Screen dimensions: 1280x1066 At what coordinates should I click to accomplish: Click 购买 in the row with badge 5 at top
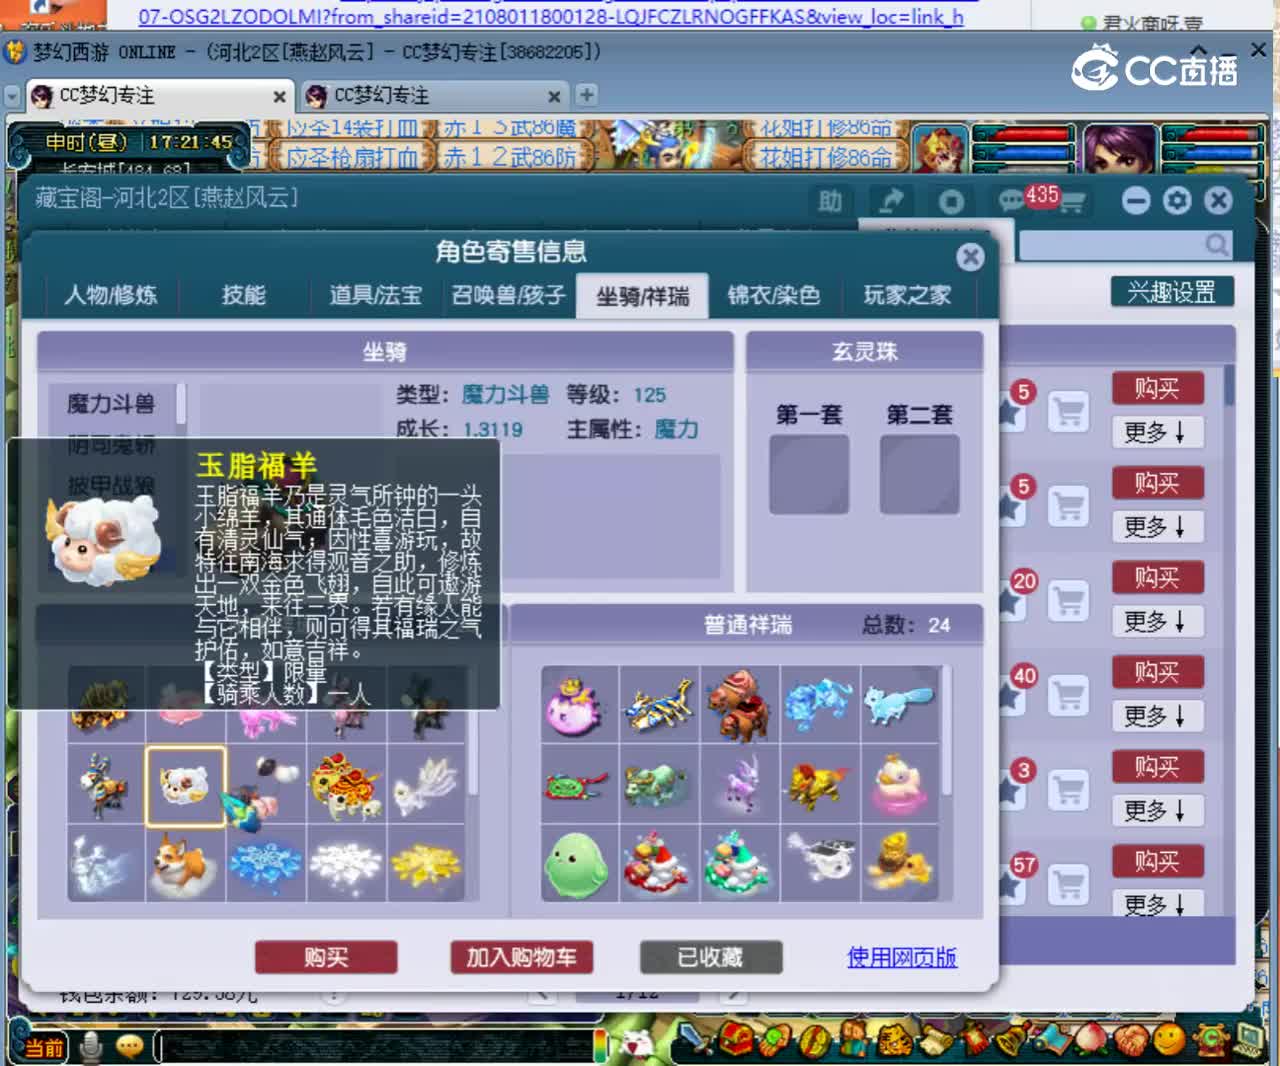pos(1157,388)
